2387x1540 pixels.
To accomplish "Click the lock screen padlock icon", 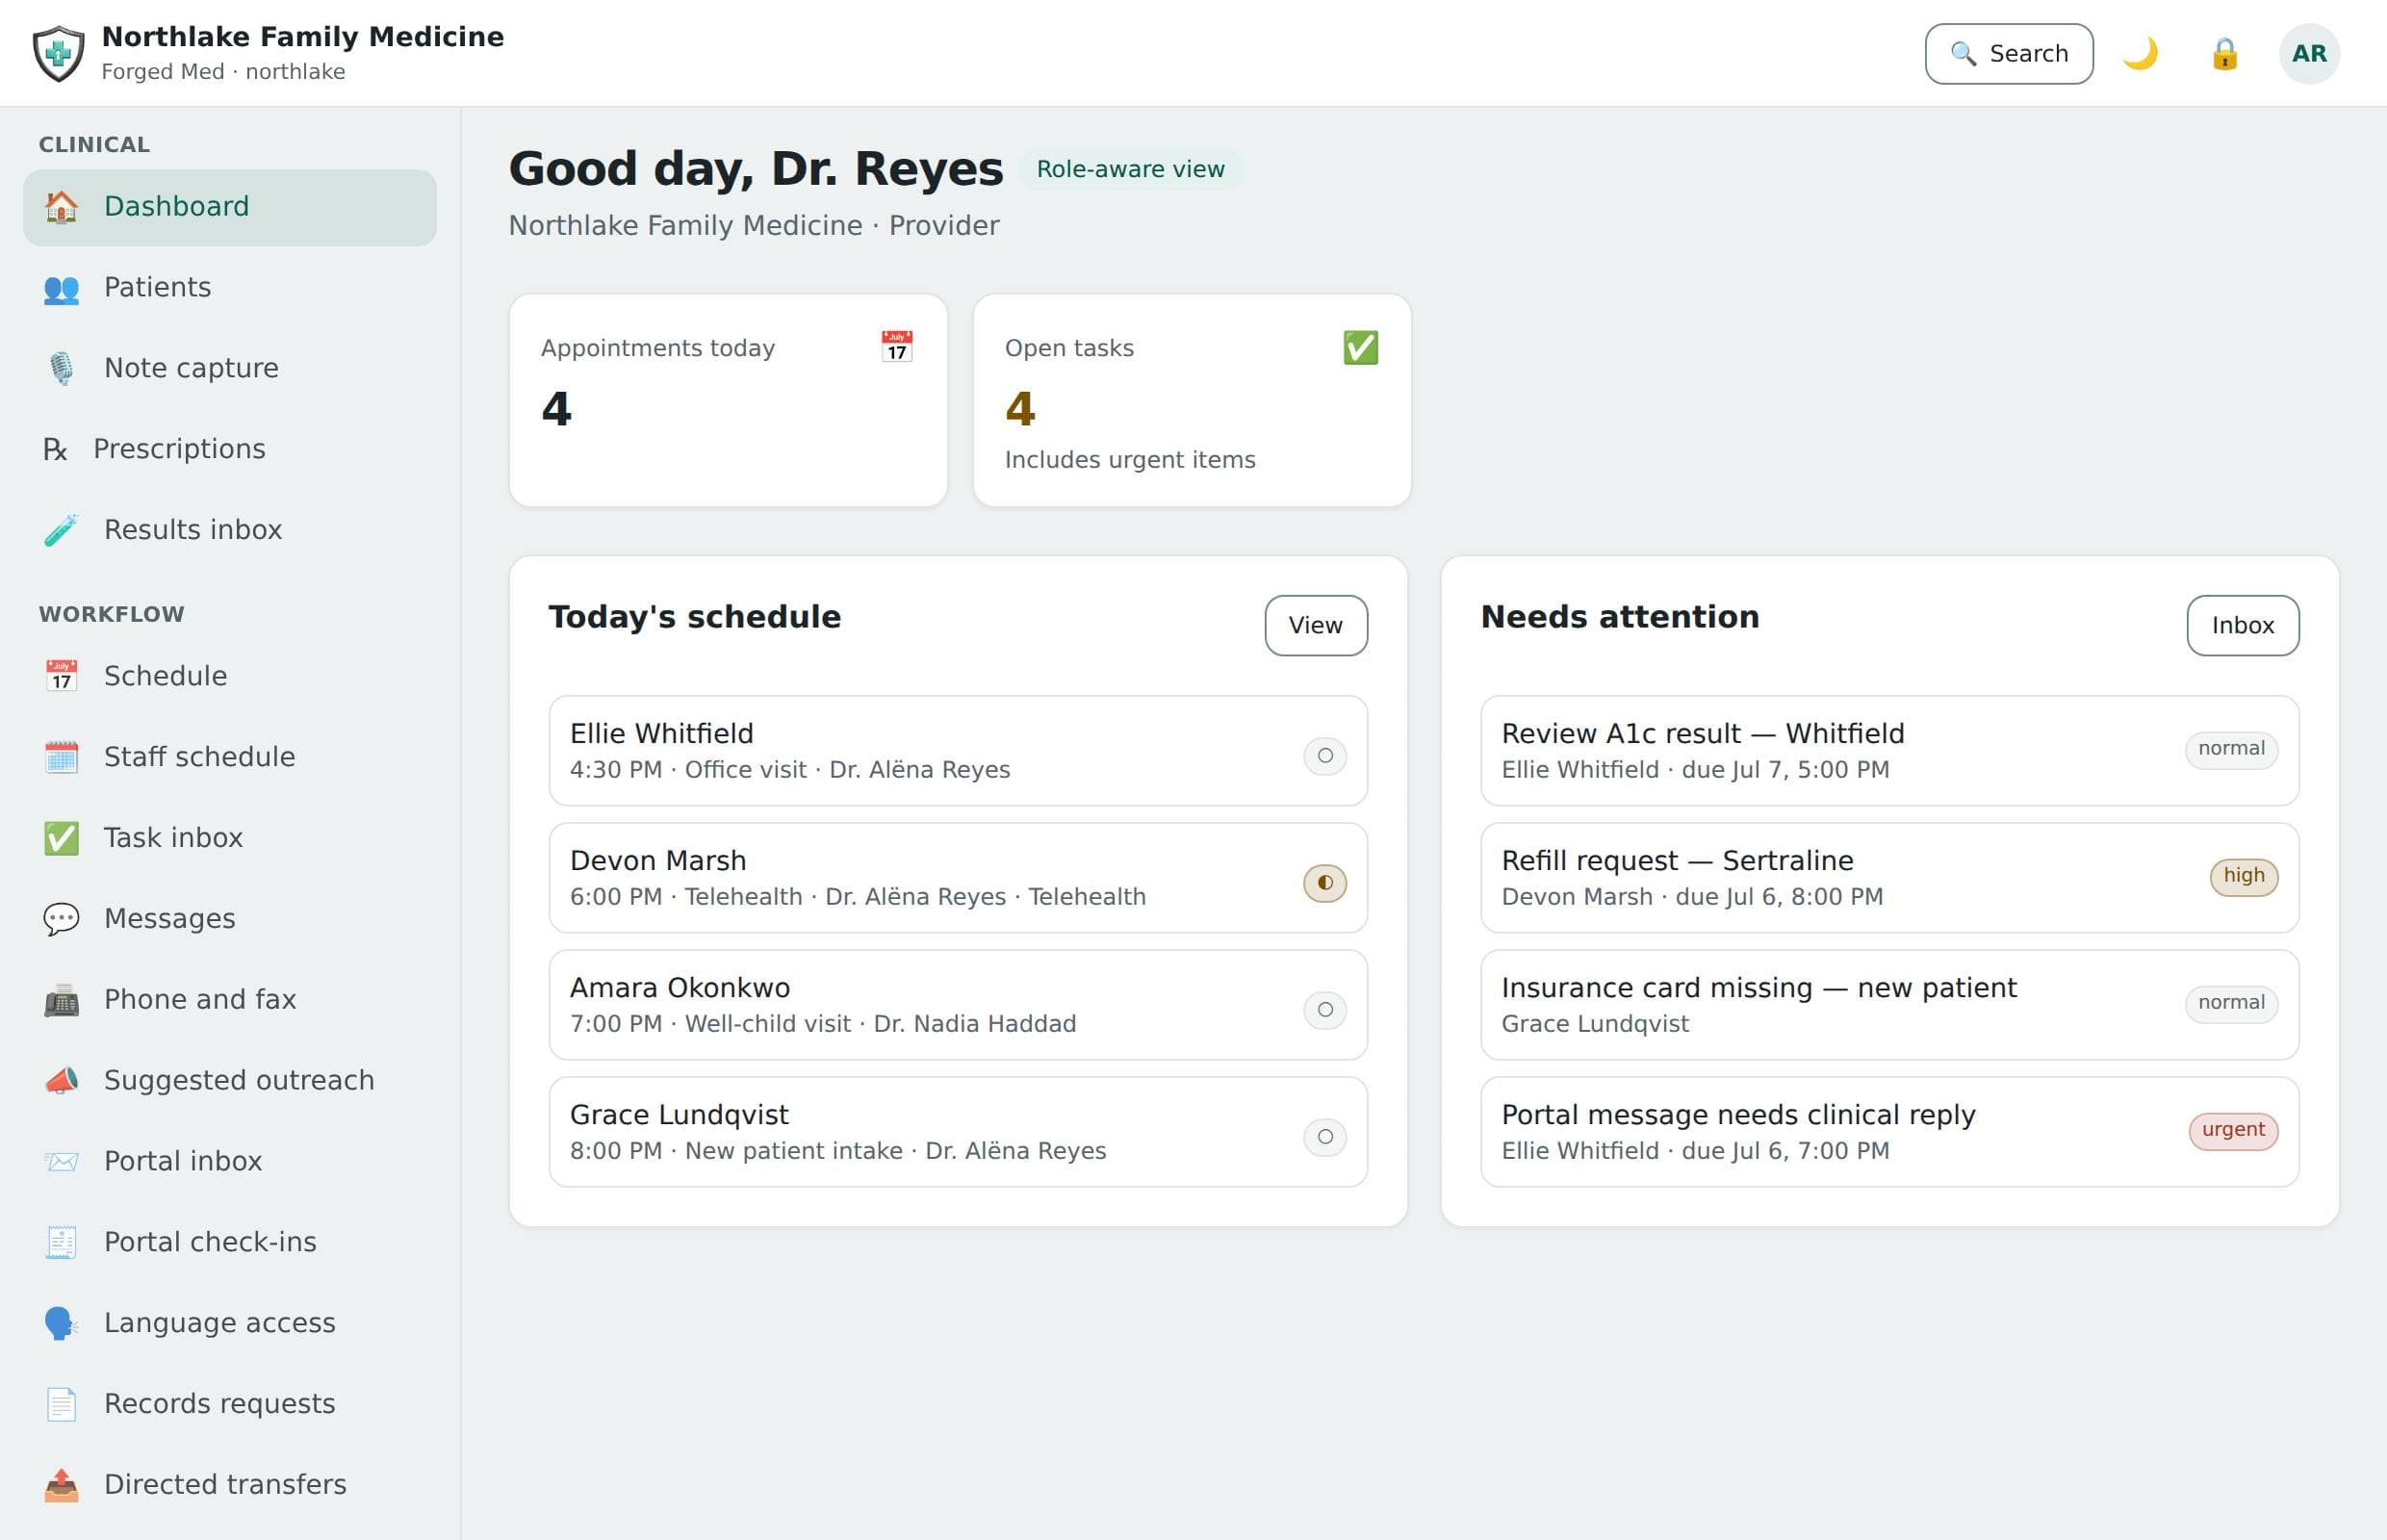I will (x=2224, y=54).
